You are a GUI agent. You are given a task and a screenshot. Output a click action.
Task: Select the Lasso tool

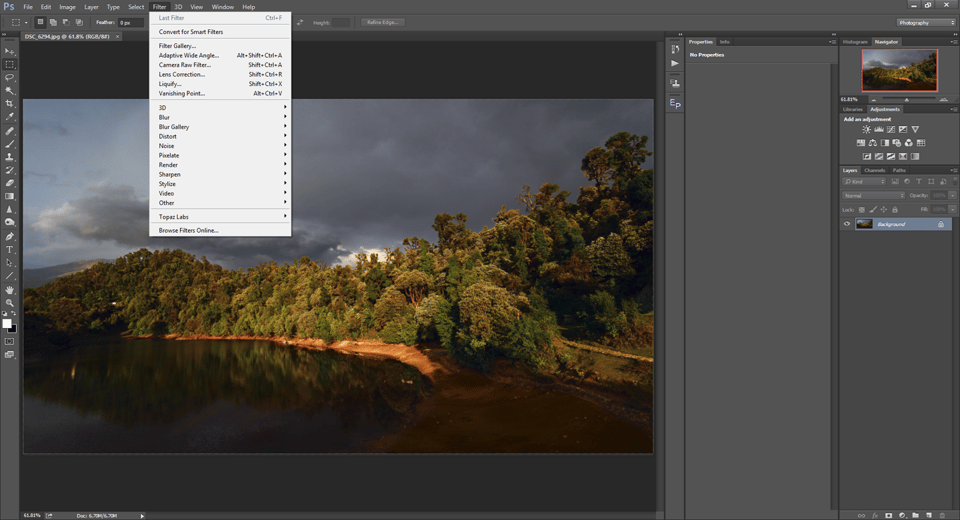[9, 78]
